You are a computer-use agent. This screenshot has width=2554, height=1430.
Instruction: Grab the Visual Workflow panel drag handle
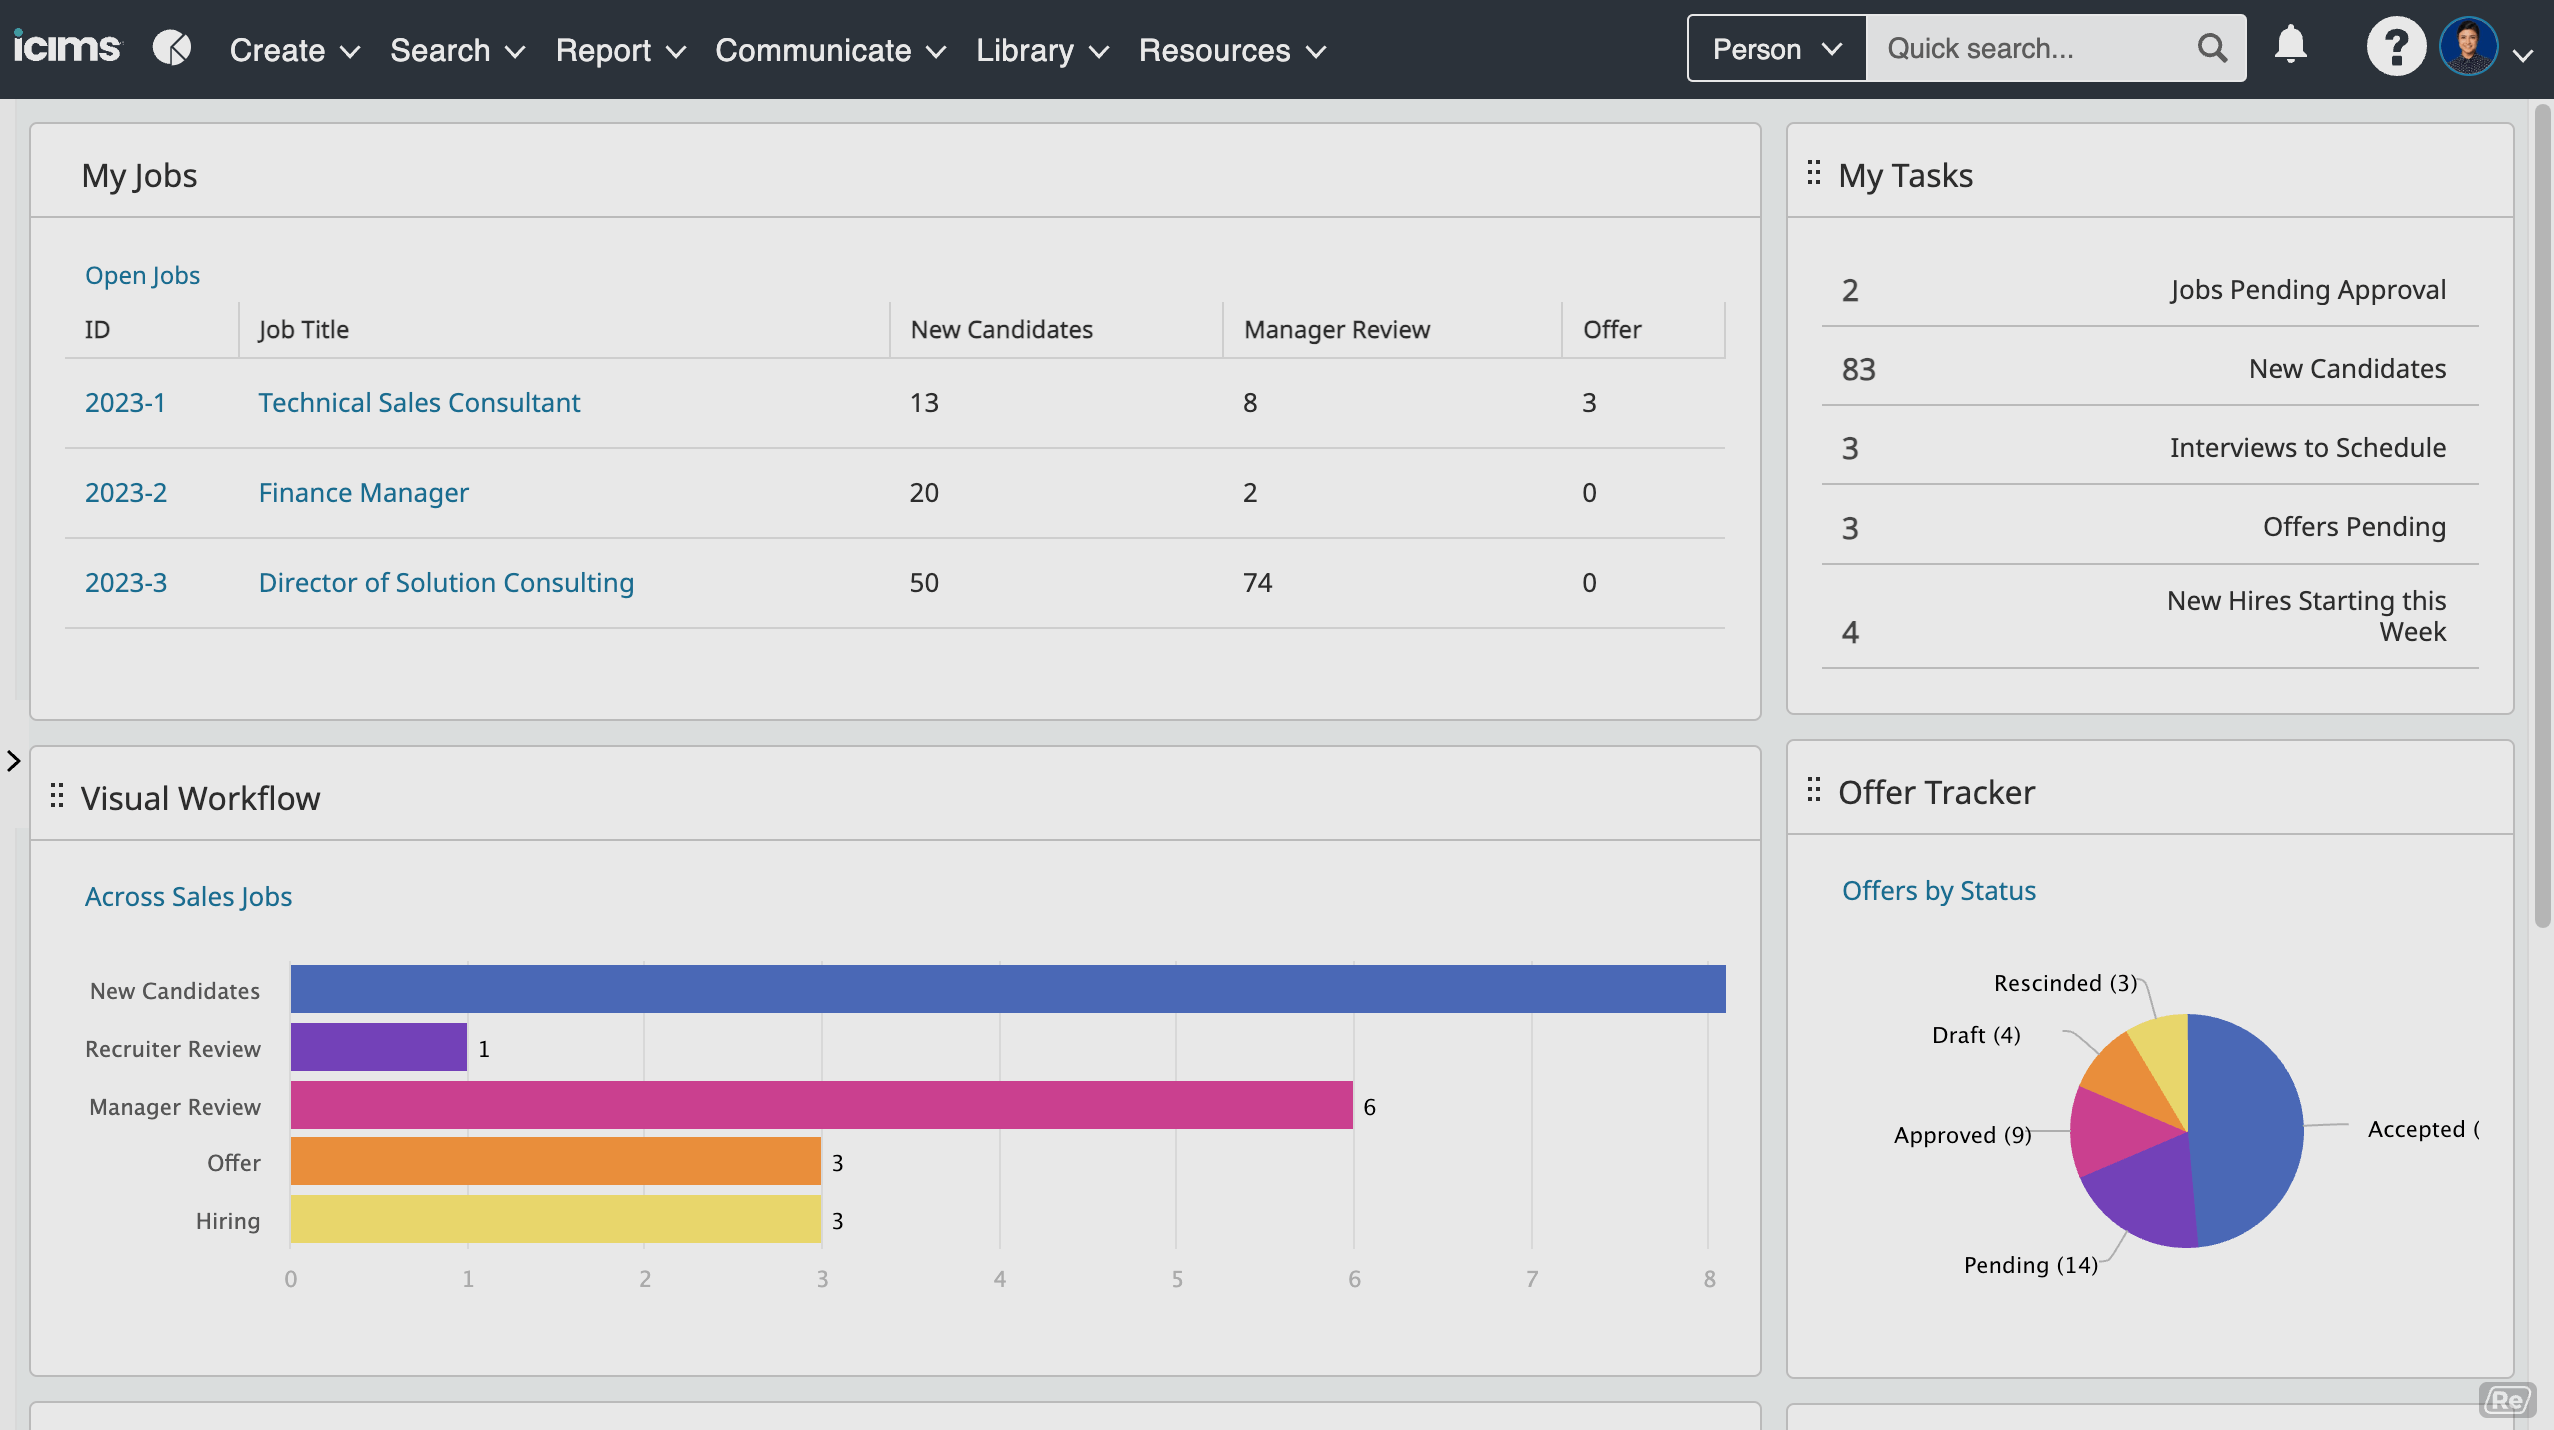pyautogui.click(x=57, y=796)
